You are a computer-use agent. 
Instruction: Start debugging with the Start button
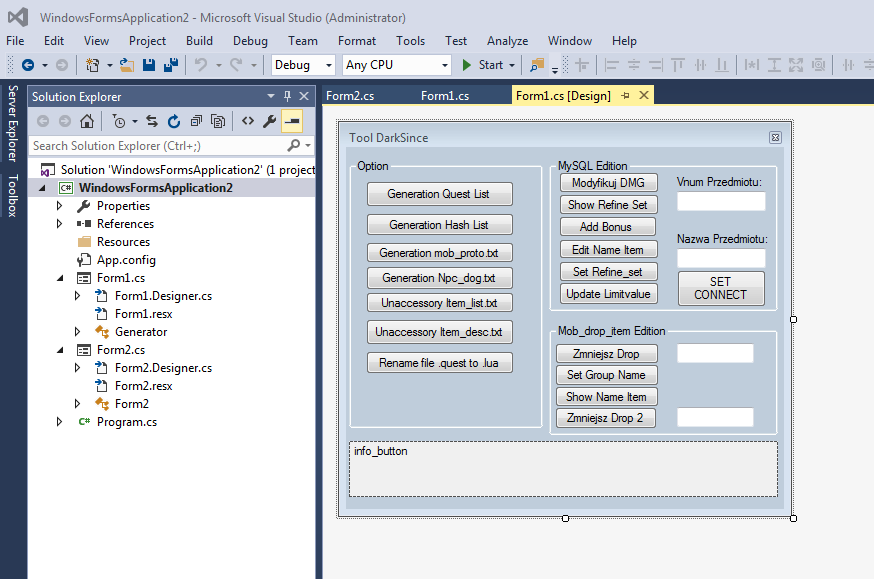482,65
